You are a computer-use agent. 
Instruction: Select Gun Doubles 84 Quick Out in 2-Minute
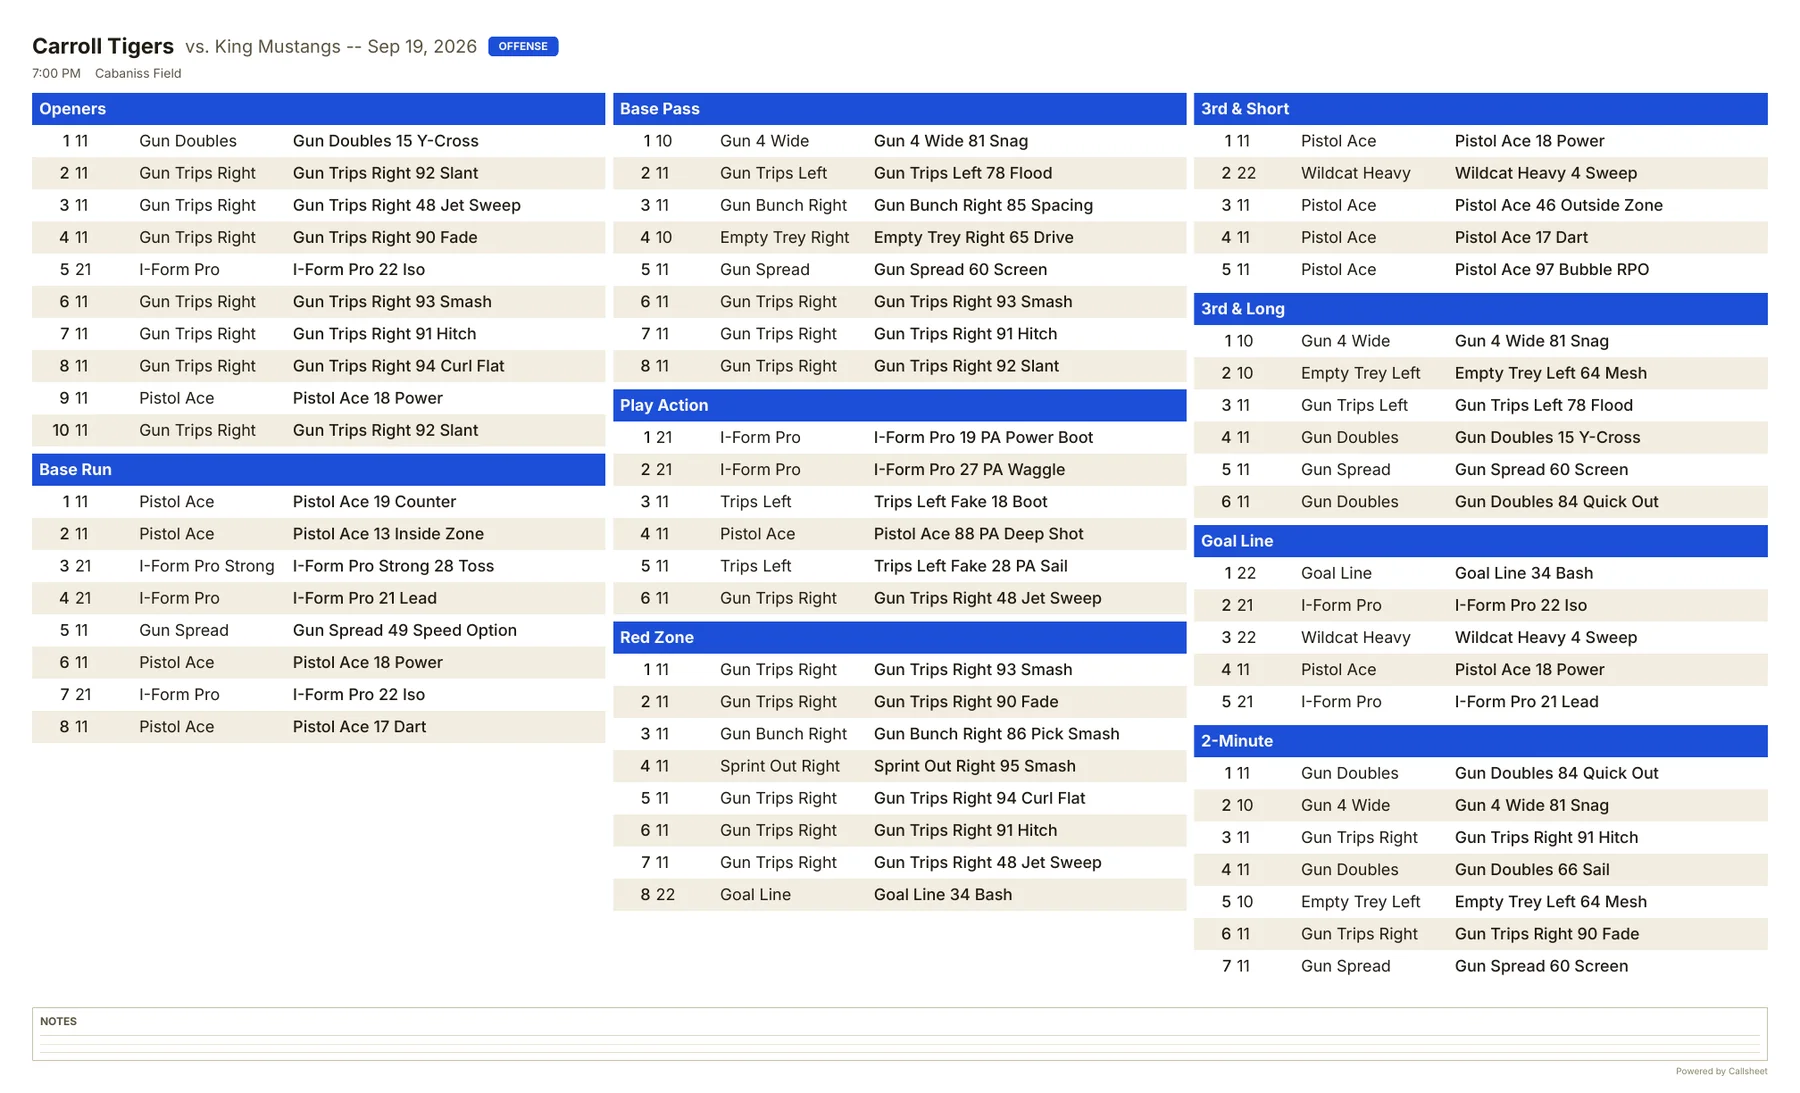tap(1556, 773)
